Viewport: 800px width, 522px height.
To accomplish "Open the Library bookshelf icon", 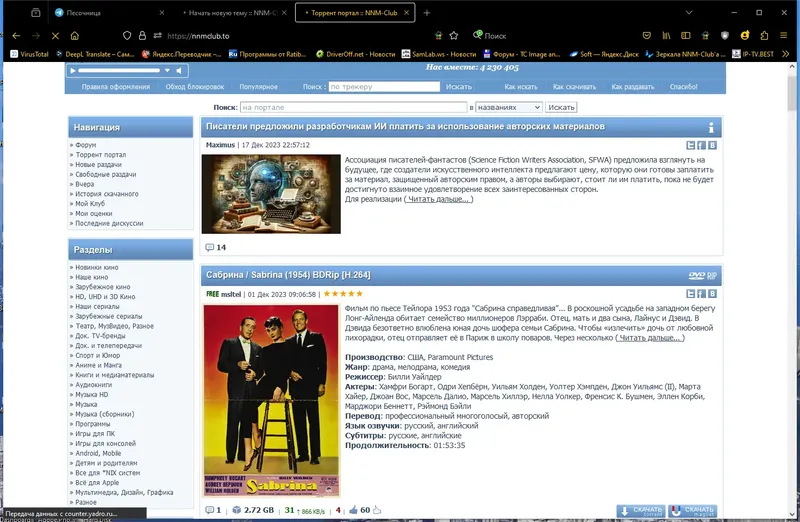I will pos(666,36).
